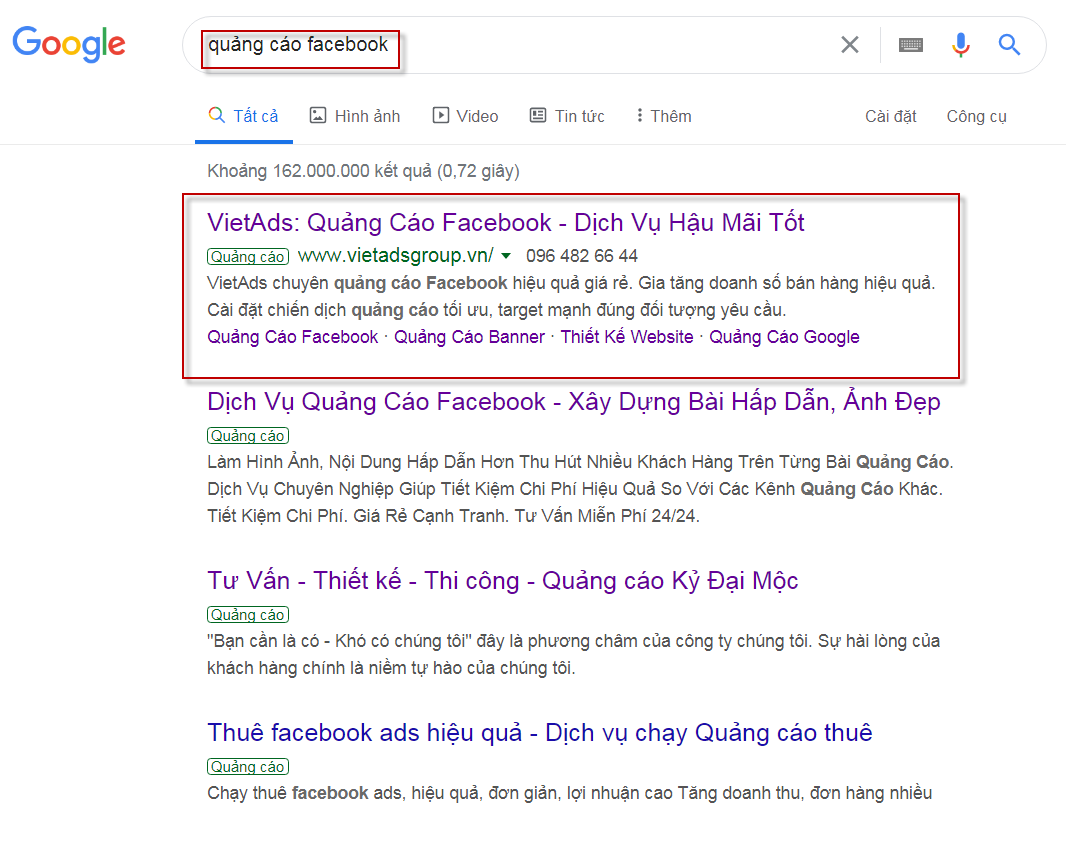Open the Quảng Cáo Banner sitelink
This screenshot has height=842, width=1066.
(469, 336)
